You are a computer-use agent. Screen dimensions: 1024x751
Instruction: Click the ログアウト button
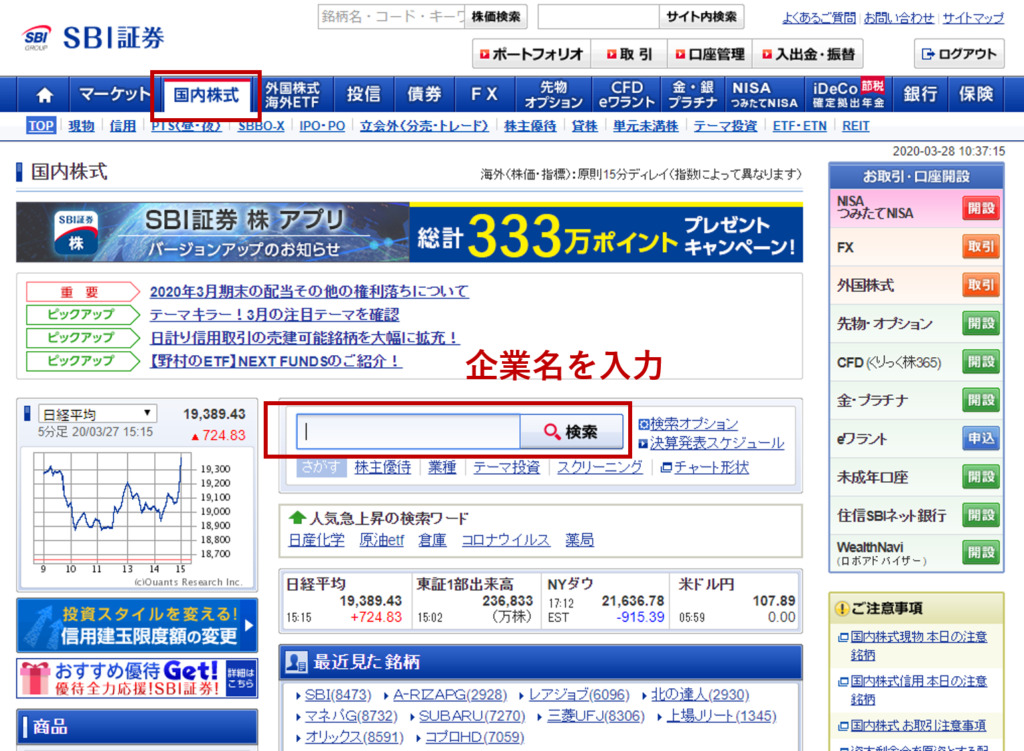[x=959, y=54]
